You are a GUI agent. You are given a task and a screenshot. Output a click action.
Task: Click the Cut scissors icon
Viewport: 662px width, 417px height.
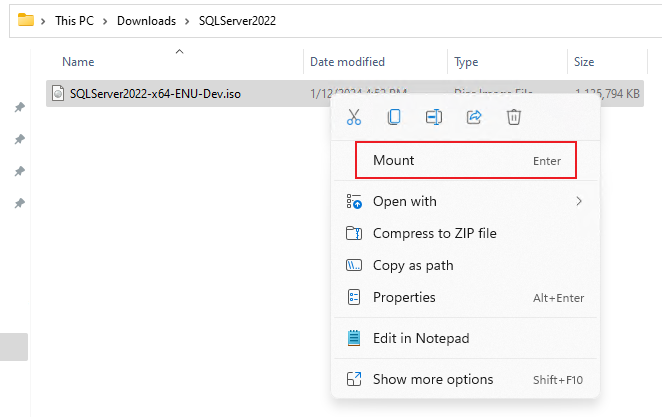tap(354, 117)
